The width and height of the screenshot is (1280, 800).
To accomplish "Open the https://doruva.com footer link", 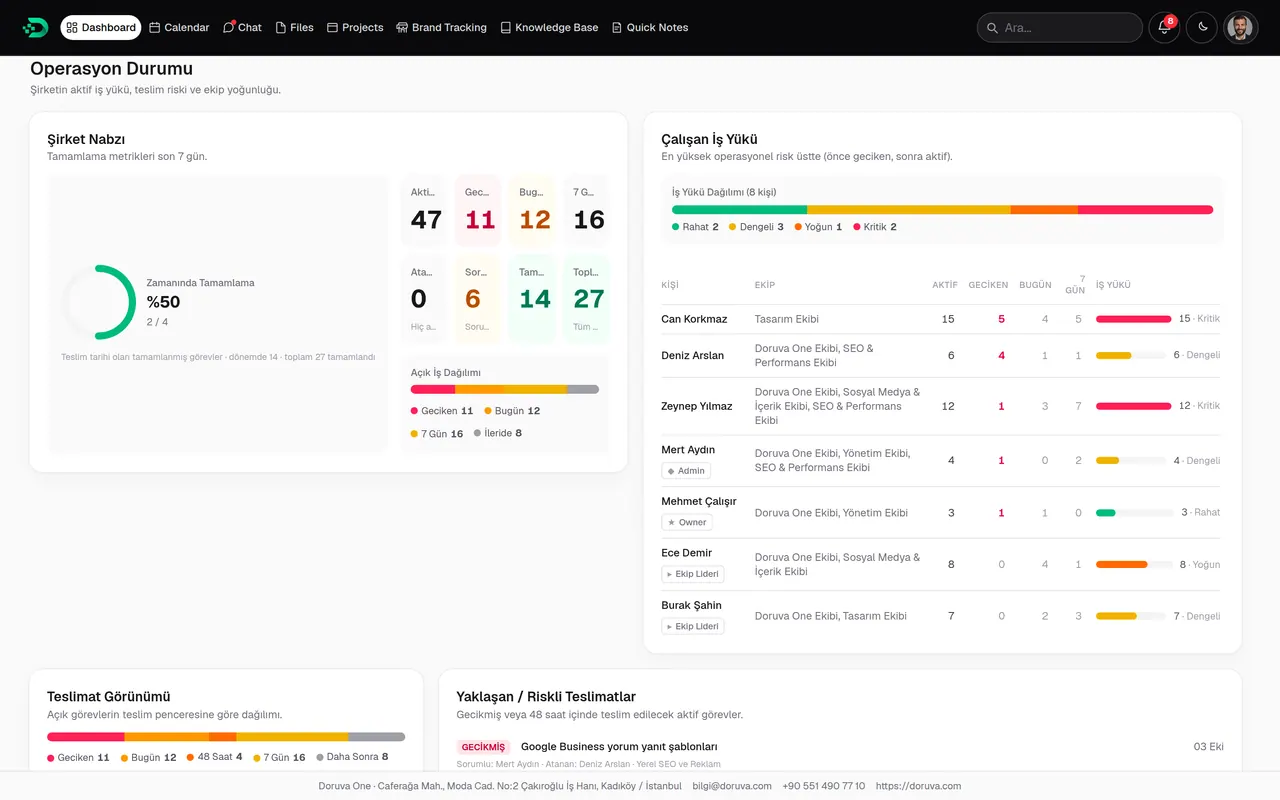I will point(918,786).
